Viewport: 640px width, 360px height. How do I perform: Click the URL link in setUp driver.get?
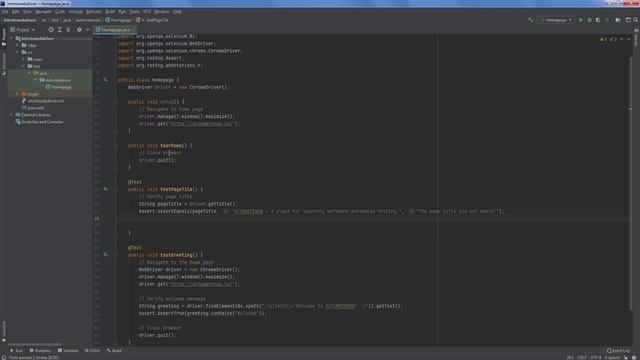[201, 124]
